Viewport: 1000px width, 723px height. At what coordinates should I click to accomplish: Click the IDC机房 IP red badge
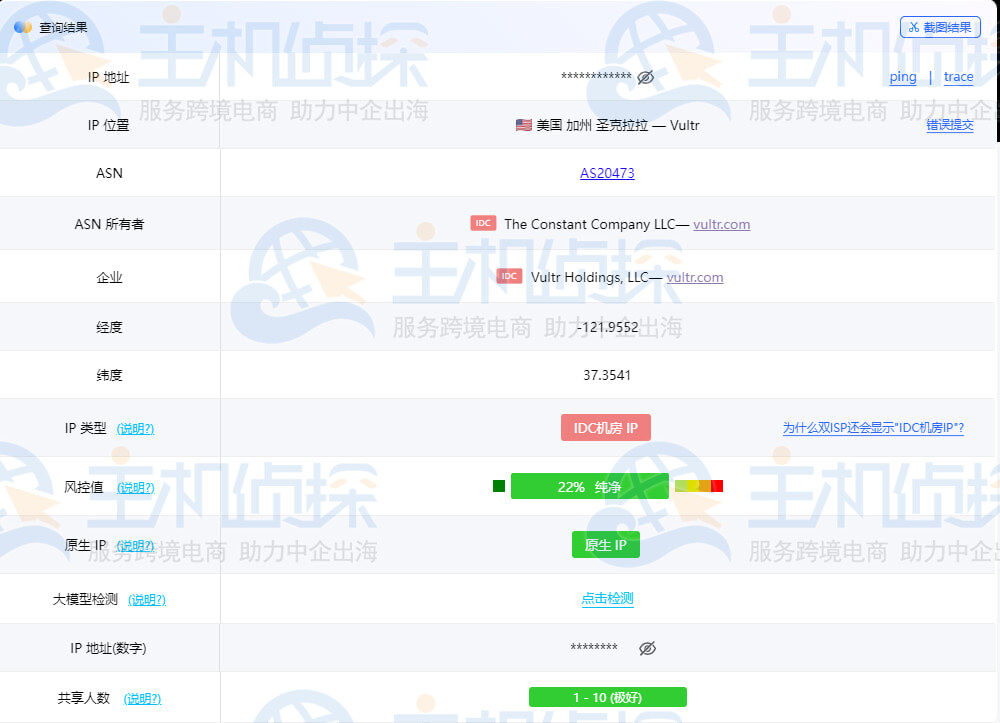click(605, 427)
